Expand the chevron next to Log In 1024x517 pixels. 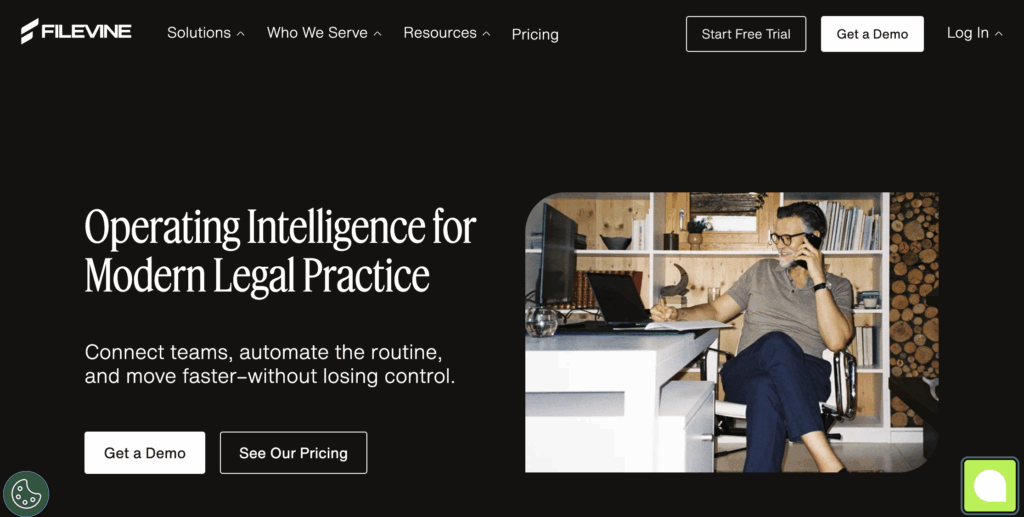pyautogui.click(x=999, y=34)
